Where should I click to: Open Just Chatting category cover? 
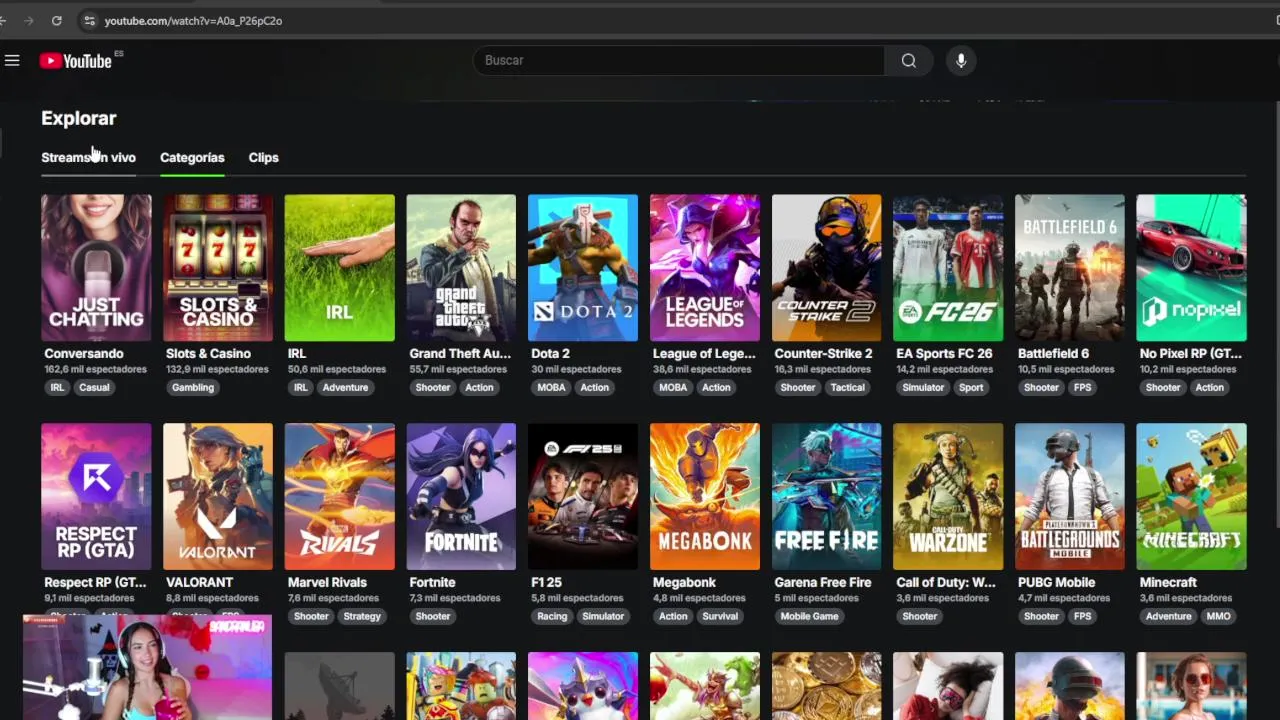coord(96,268)
